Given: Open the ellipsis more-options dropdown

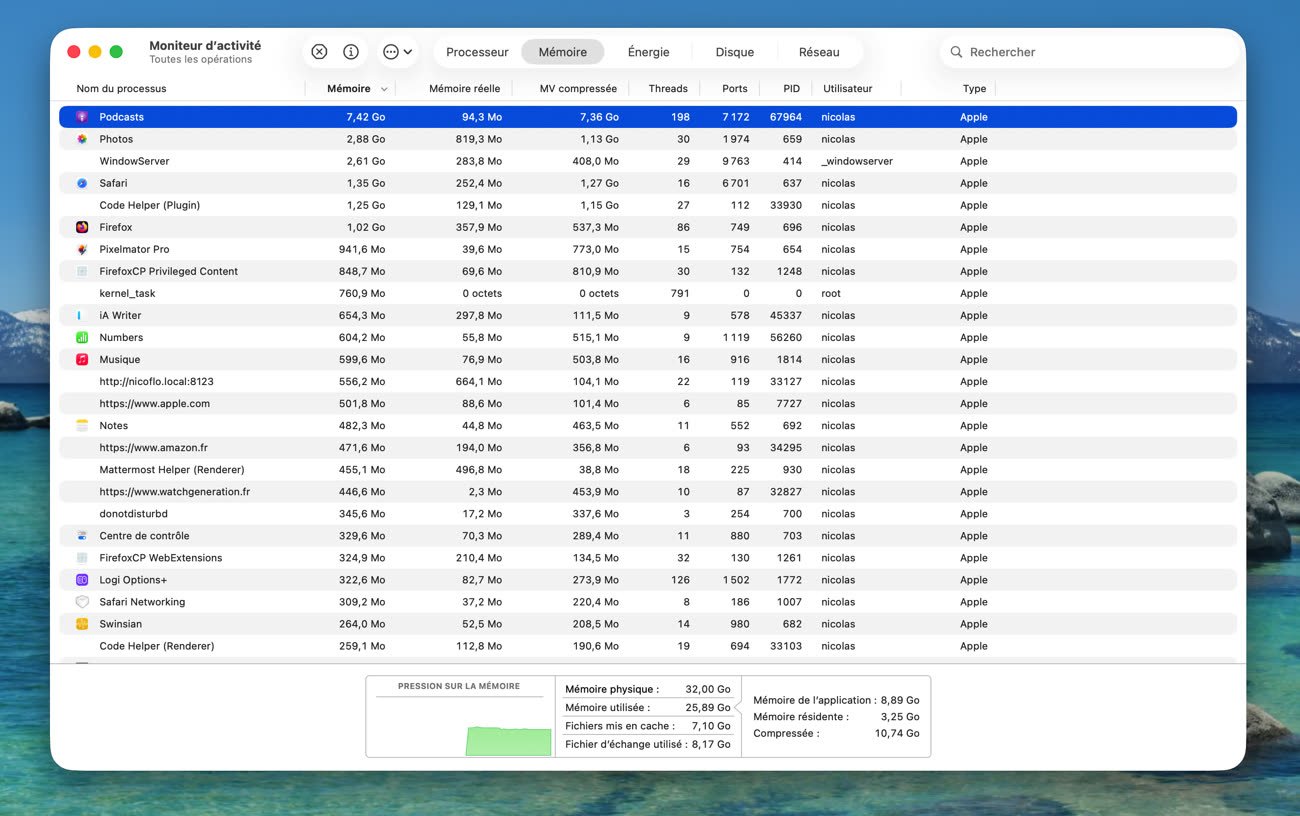Looking at the screenshot, I should pyautogui.click(x=397, y=52).
